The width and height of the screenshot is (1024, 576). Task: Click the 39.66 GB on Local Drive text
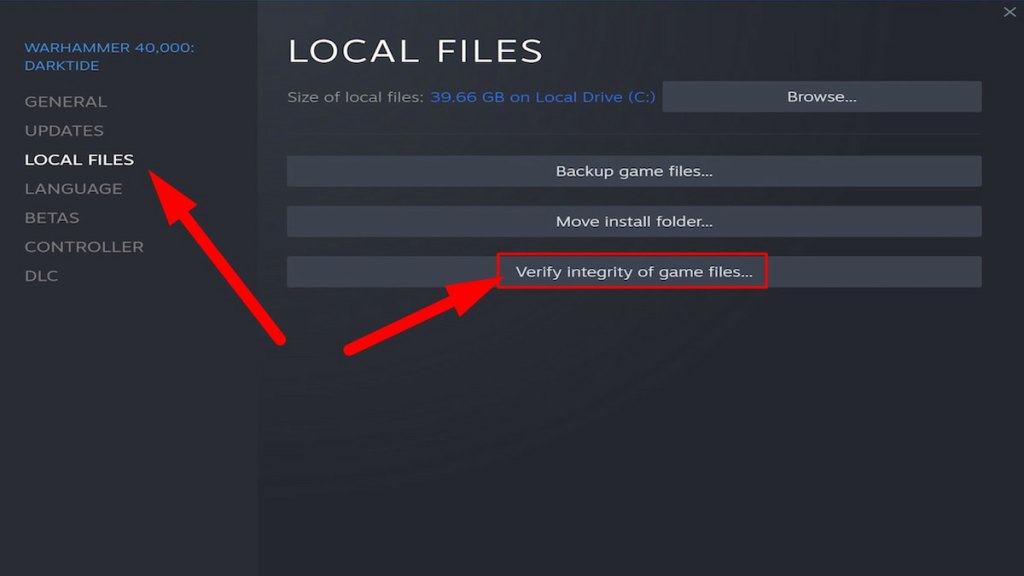[x=542, y=97]
